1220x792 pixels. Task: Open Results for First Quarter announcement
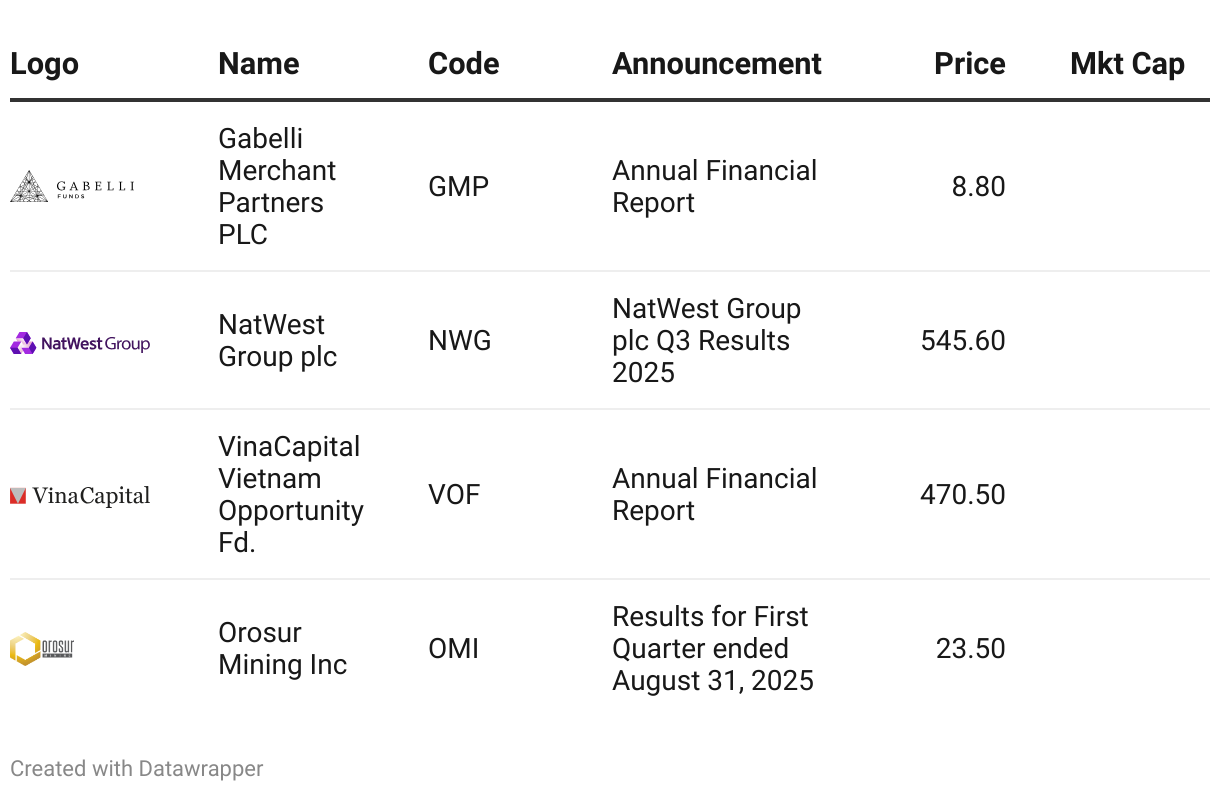click(712, 648)
